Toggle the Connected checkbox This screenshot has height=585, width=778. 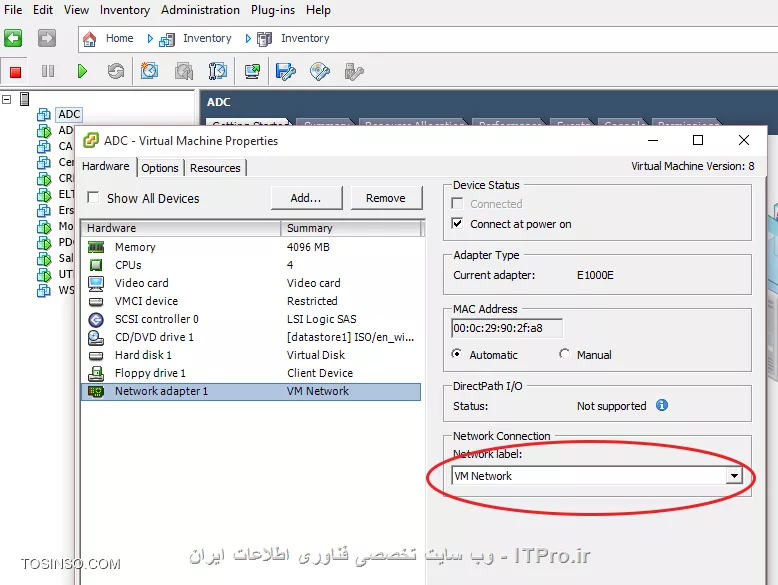457,203
